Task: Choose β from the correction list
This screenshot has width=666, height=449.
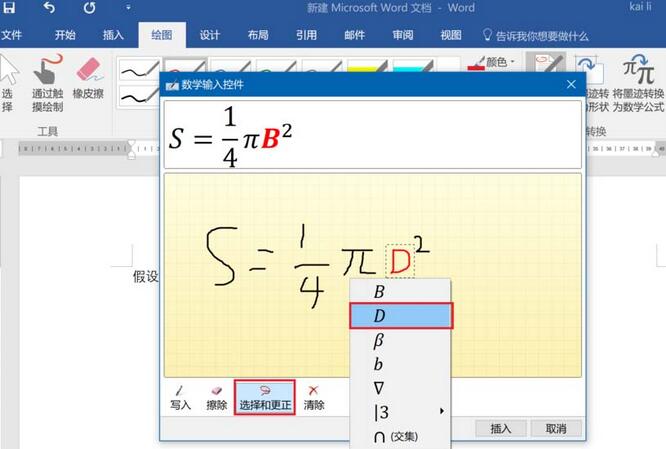Action: tap(400, 340)
